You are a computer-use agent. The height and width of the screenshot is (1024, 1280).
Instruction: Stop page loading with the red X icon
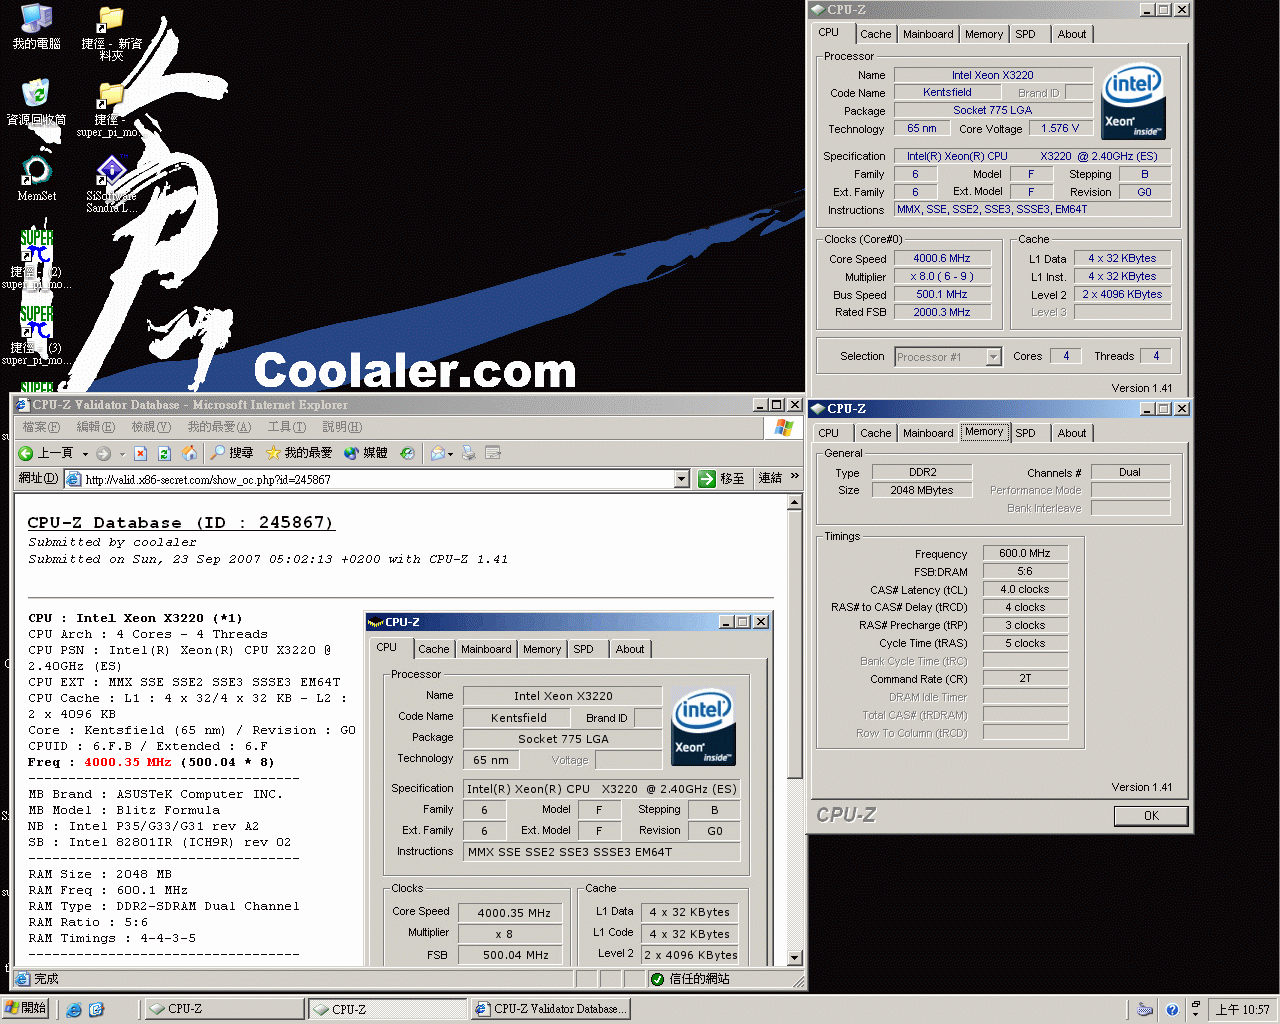point(140,453)
